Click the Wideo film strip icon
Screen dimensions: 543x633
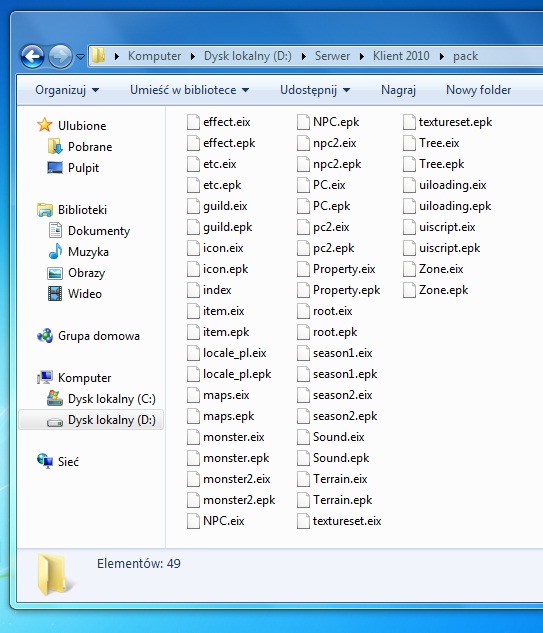coord(55,293)
